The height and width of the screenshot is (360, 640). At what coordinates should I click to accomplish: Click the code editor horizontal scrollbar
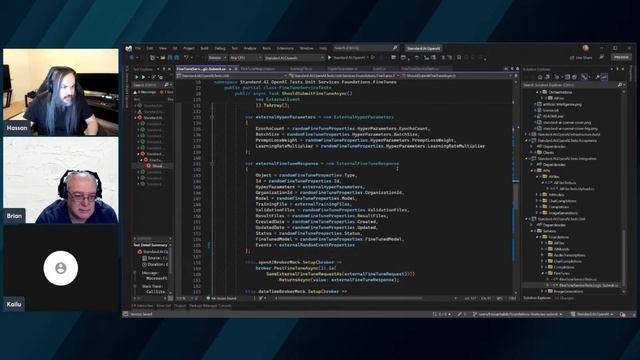click(349, 298)
